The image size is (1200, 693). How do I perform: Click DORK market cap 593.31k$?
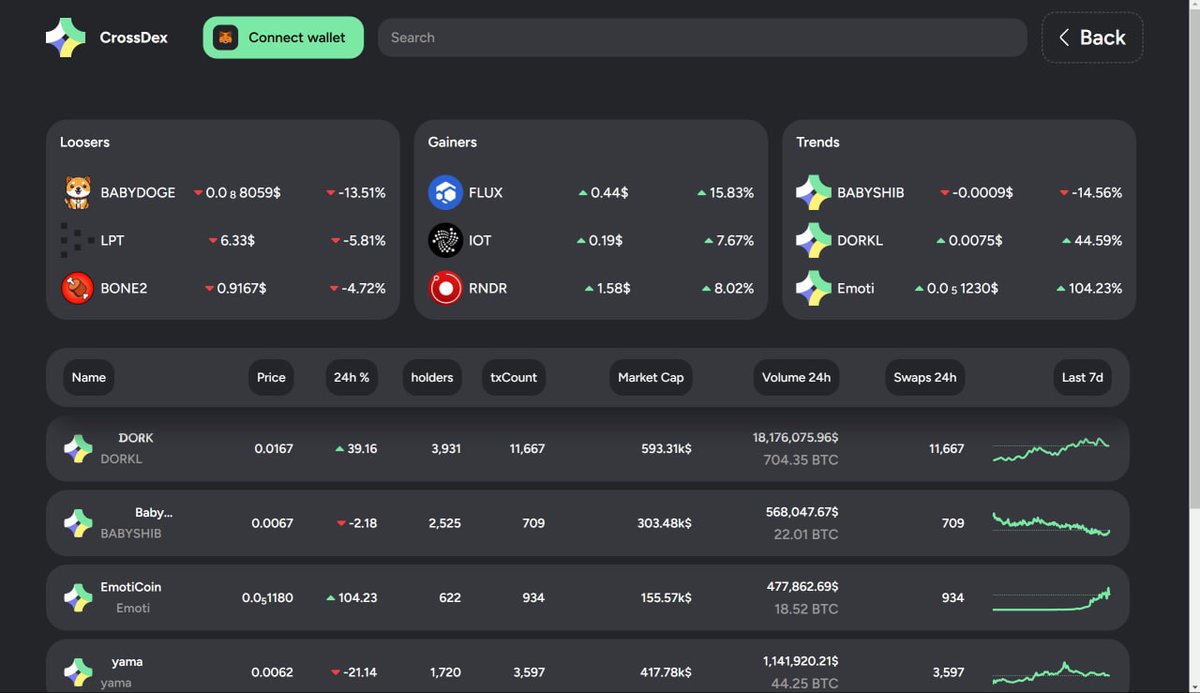(x=666, y=449)
